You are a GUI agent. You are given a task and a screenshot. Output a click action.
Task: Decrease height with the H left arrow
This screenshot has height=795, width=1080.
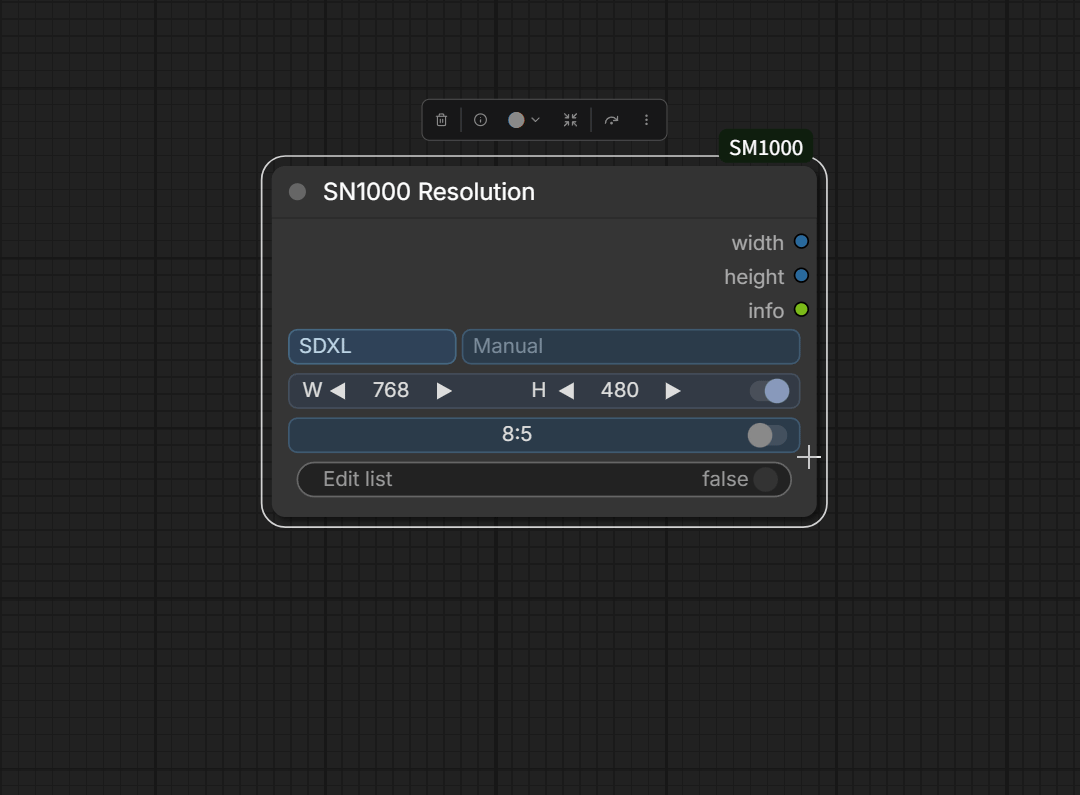[x=566, y=391]
